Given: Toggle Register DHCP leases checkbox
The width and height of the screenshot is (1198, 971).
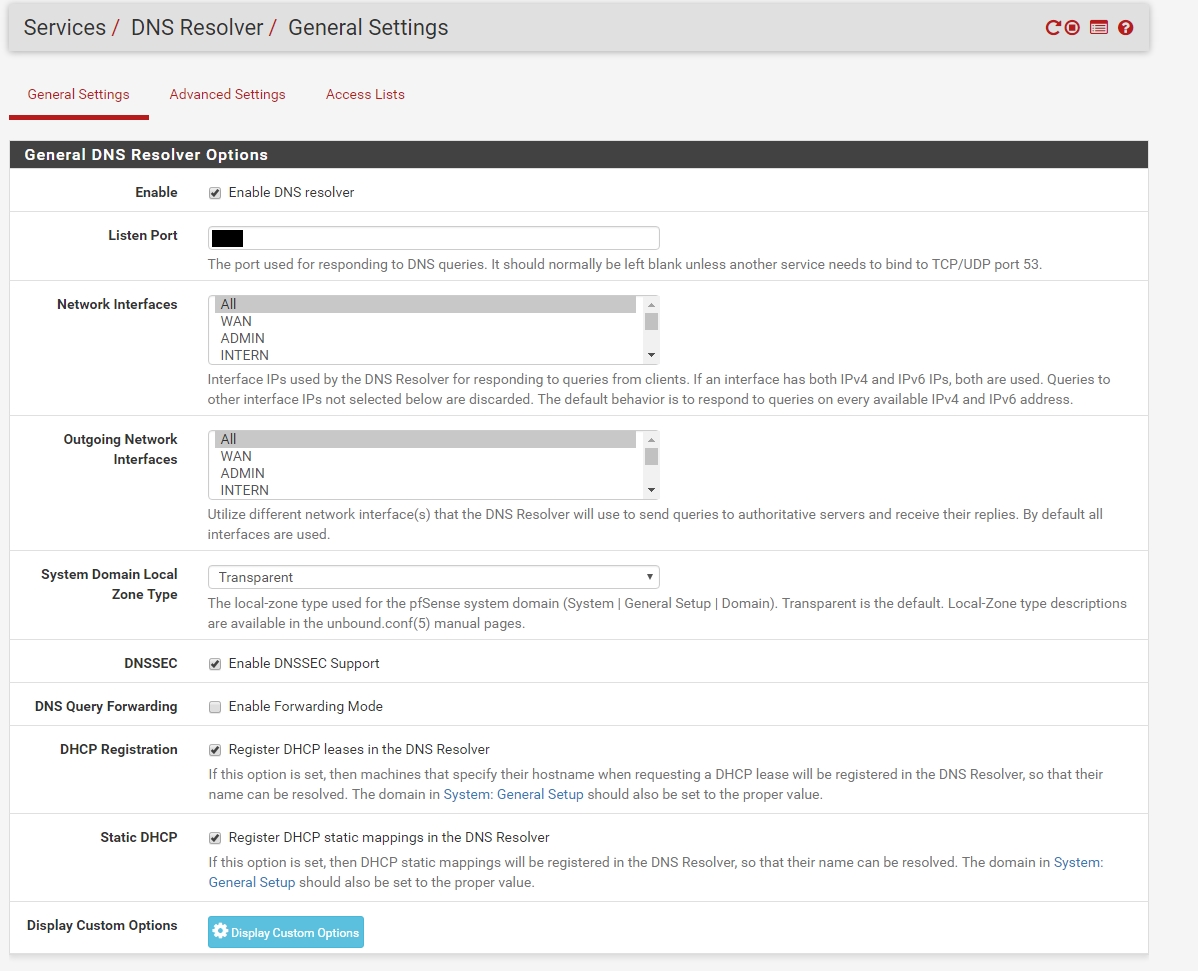Looking at the screenshot, I should coord(215,750).
